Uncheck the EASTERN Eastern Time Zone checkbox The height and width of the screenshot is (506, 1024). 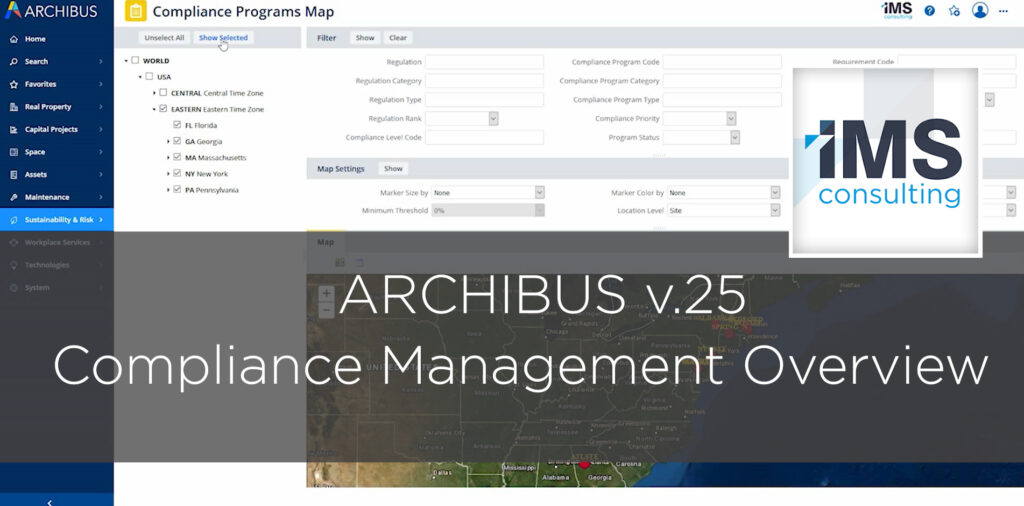(x=163, y=109)
